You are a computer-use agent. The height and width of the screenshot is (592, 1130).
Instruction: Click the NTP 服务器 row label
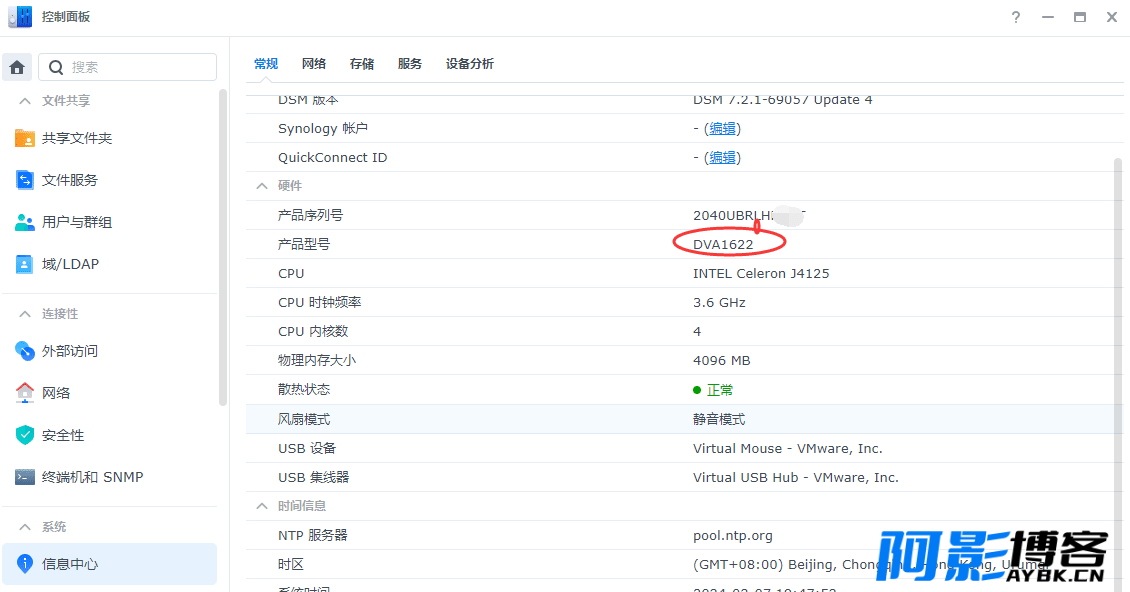tap(313, 536)
